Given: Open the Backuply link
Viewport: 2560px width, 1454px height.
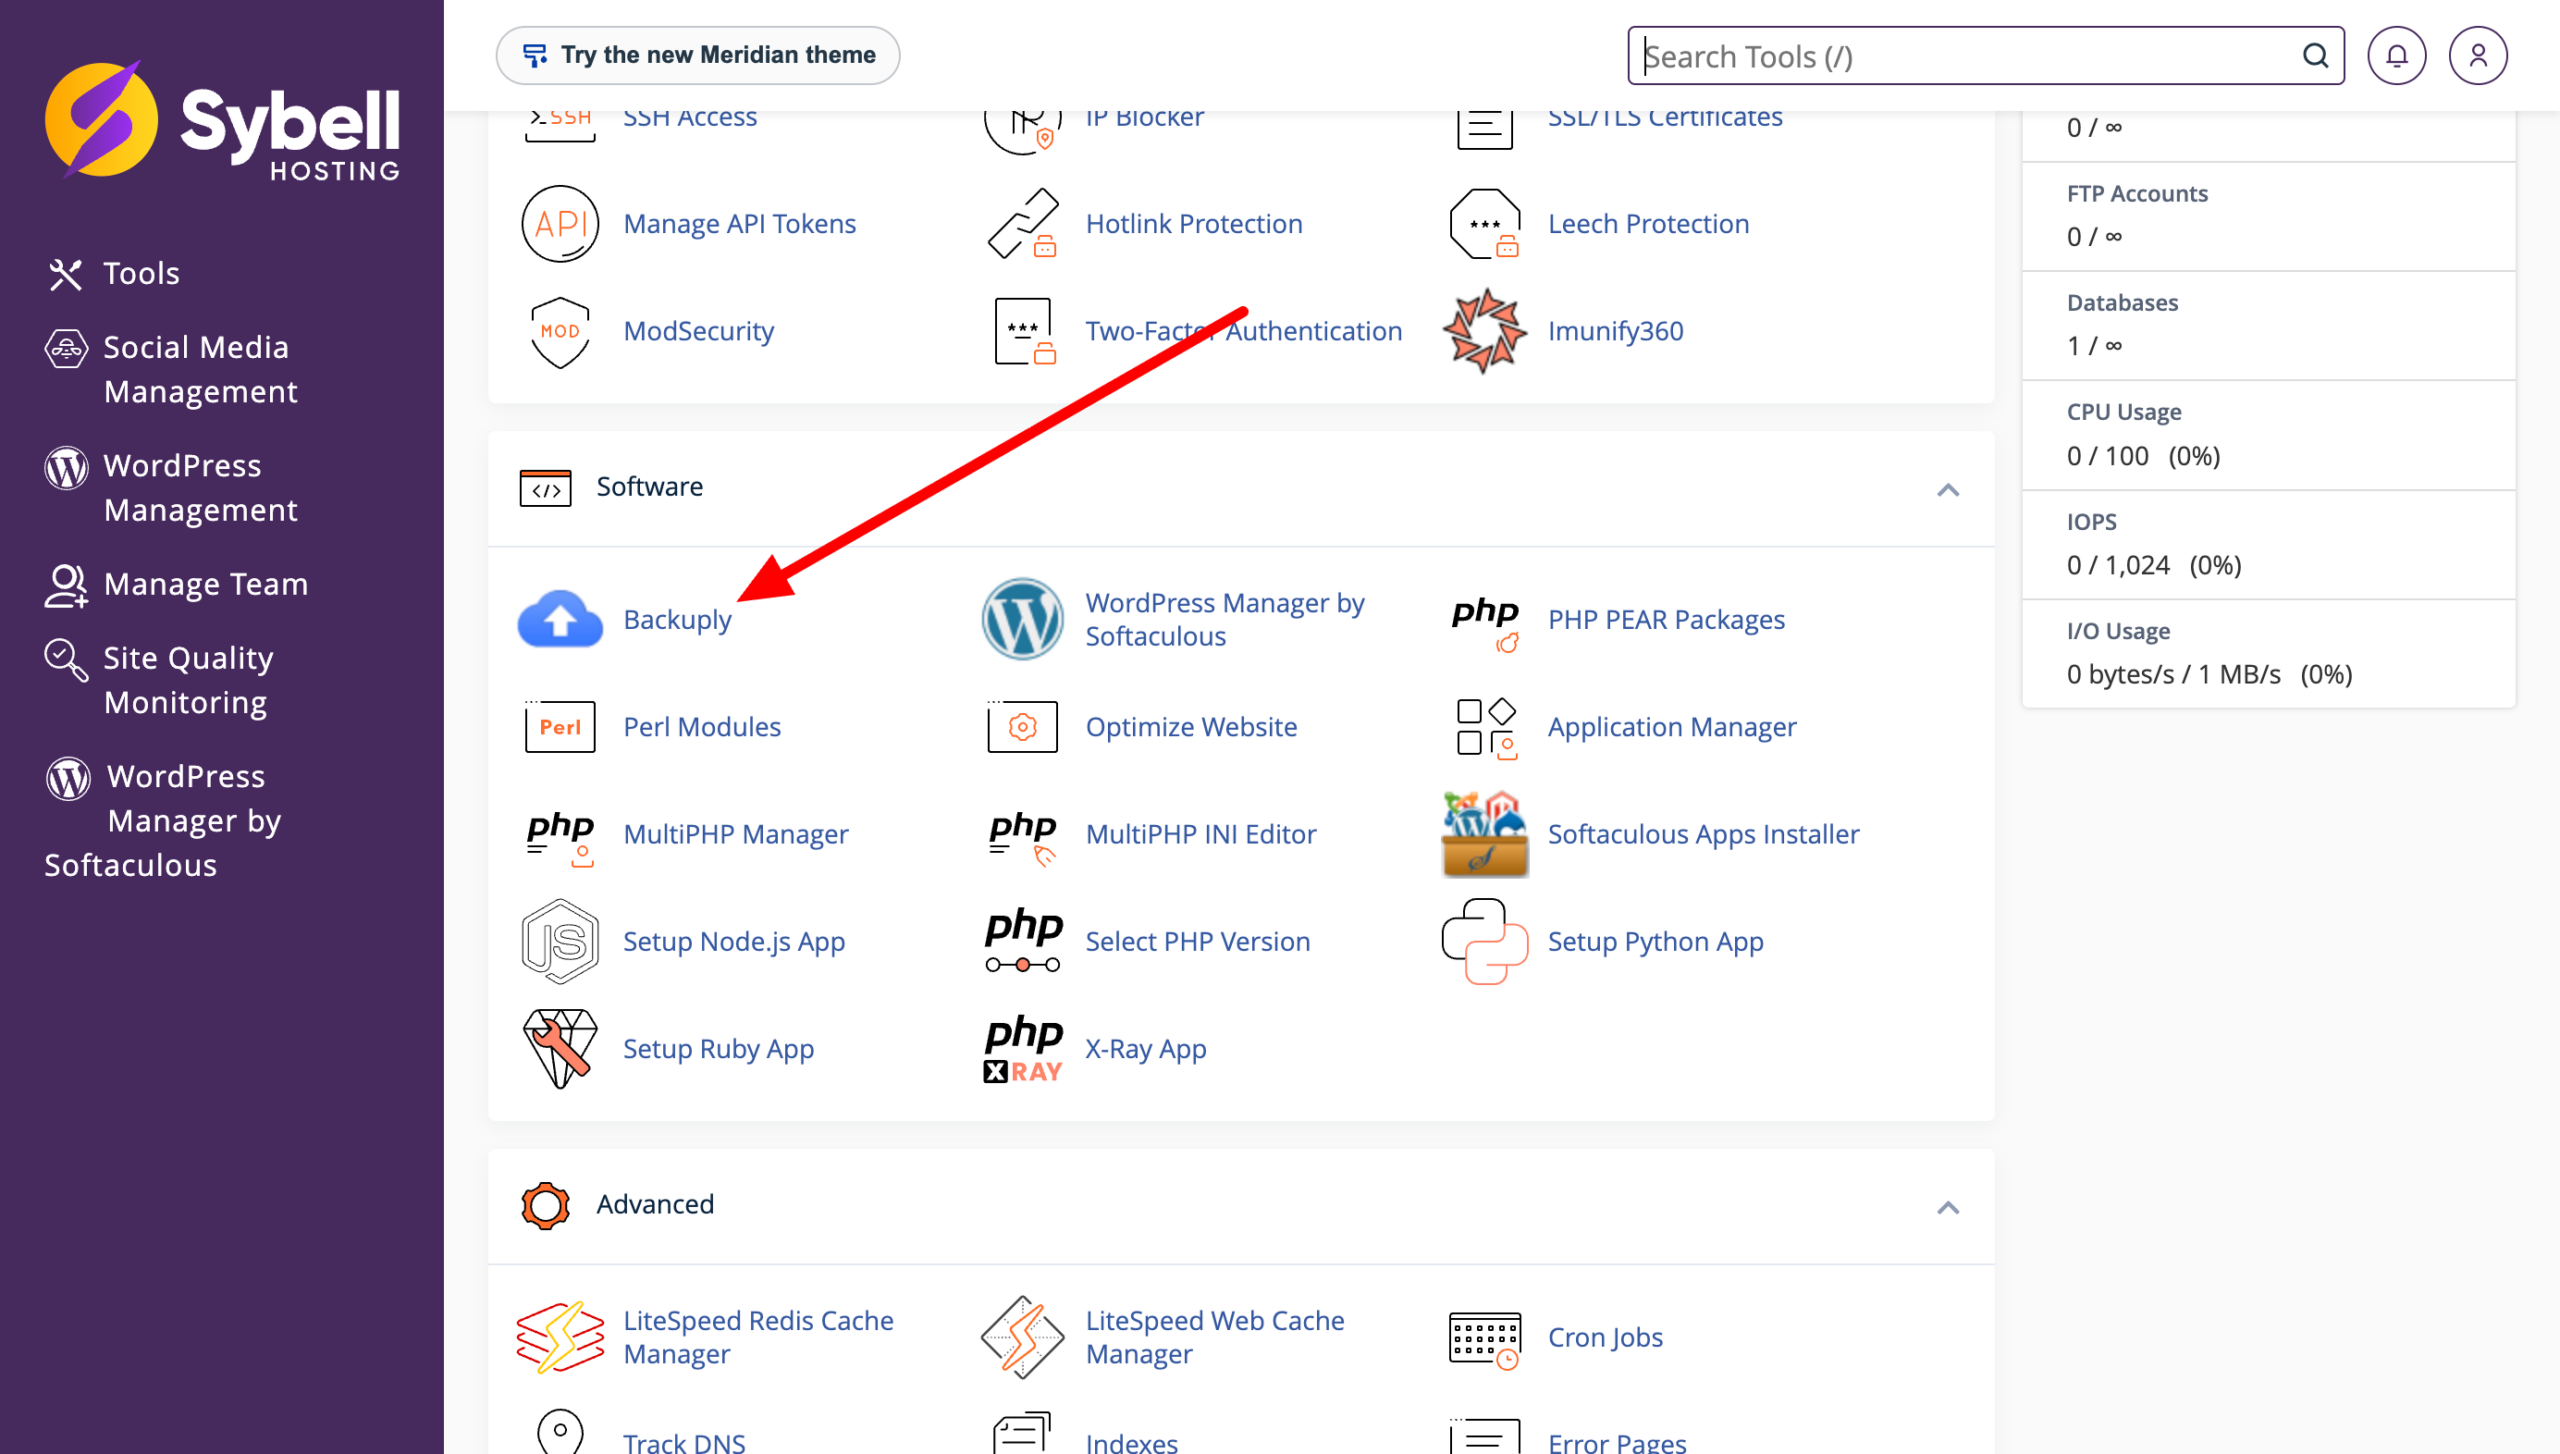Looking at the screenshot, I should point(677,620).
